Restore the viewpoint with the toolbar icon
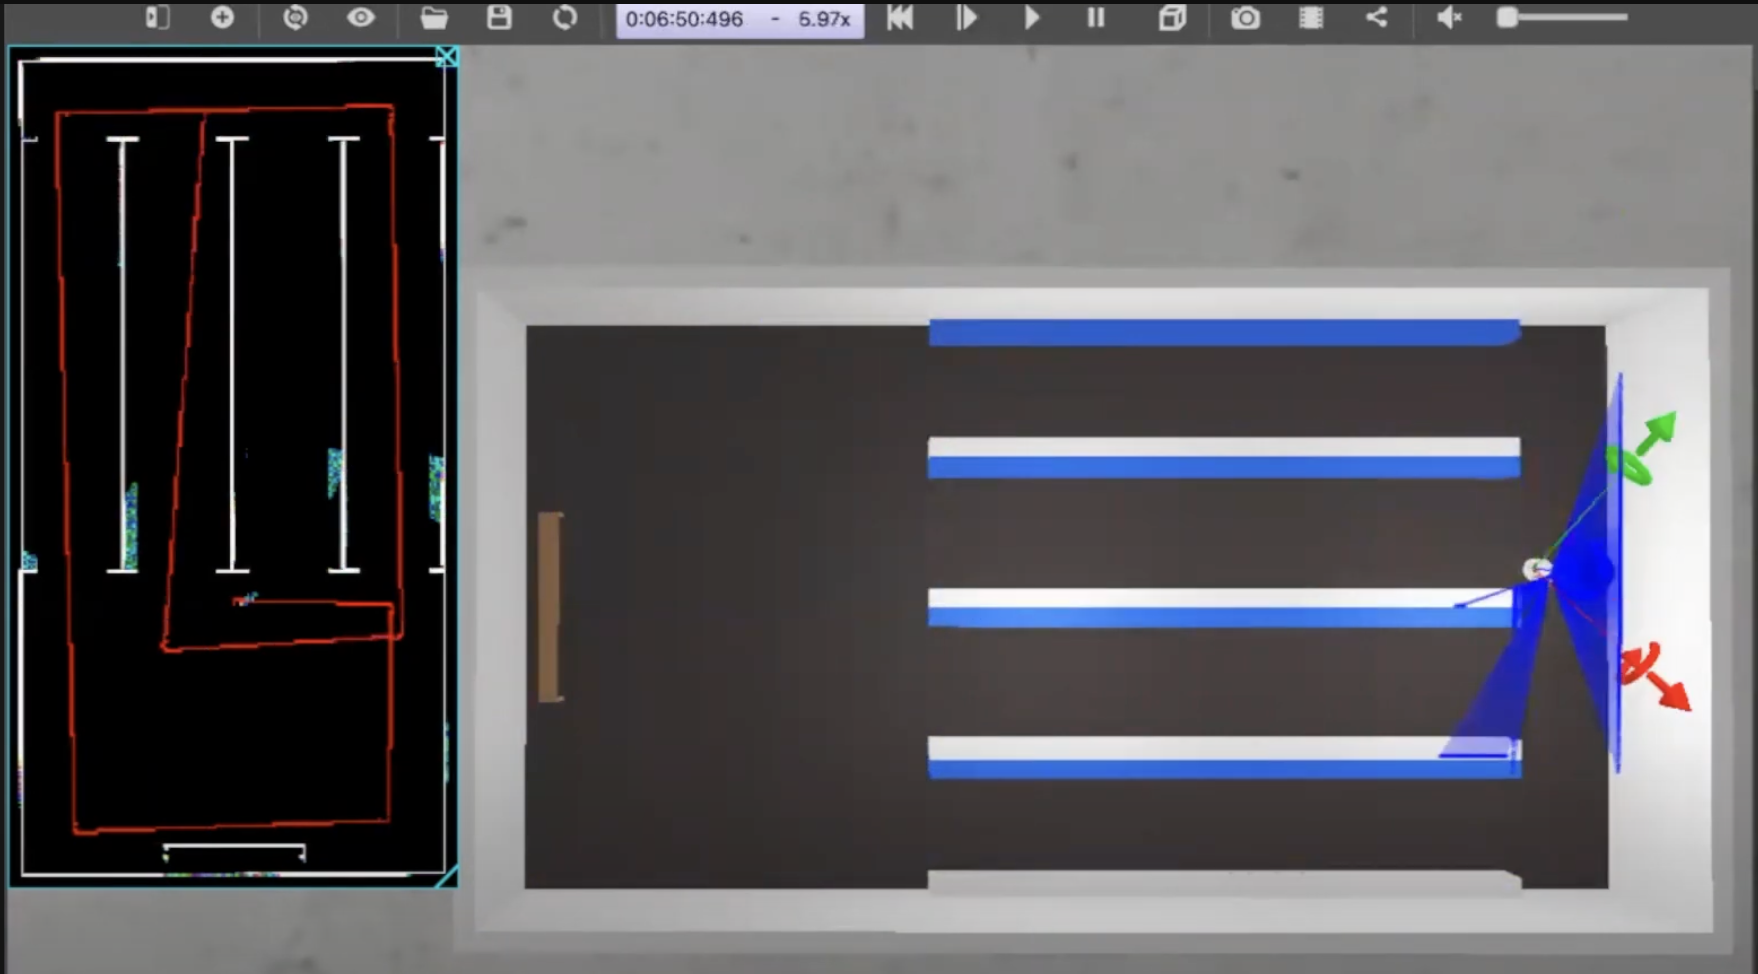This screenshot has width=1758, height=974. 295,18
